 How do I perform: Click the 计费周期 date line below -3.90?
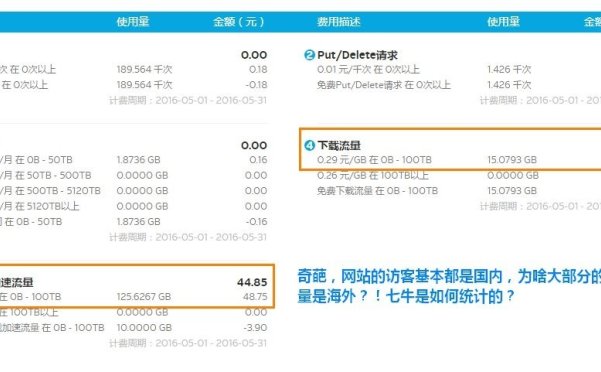coord(188,343)
